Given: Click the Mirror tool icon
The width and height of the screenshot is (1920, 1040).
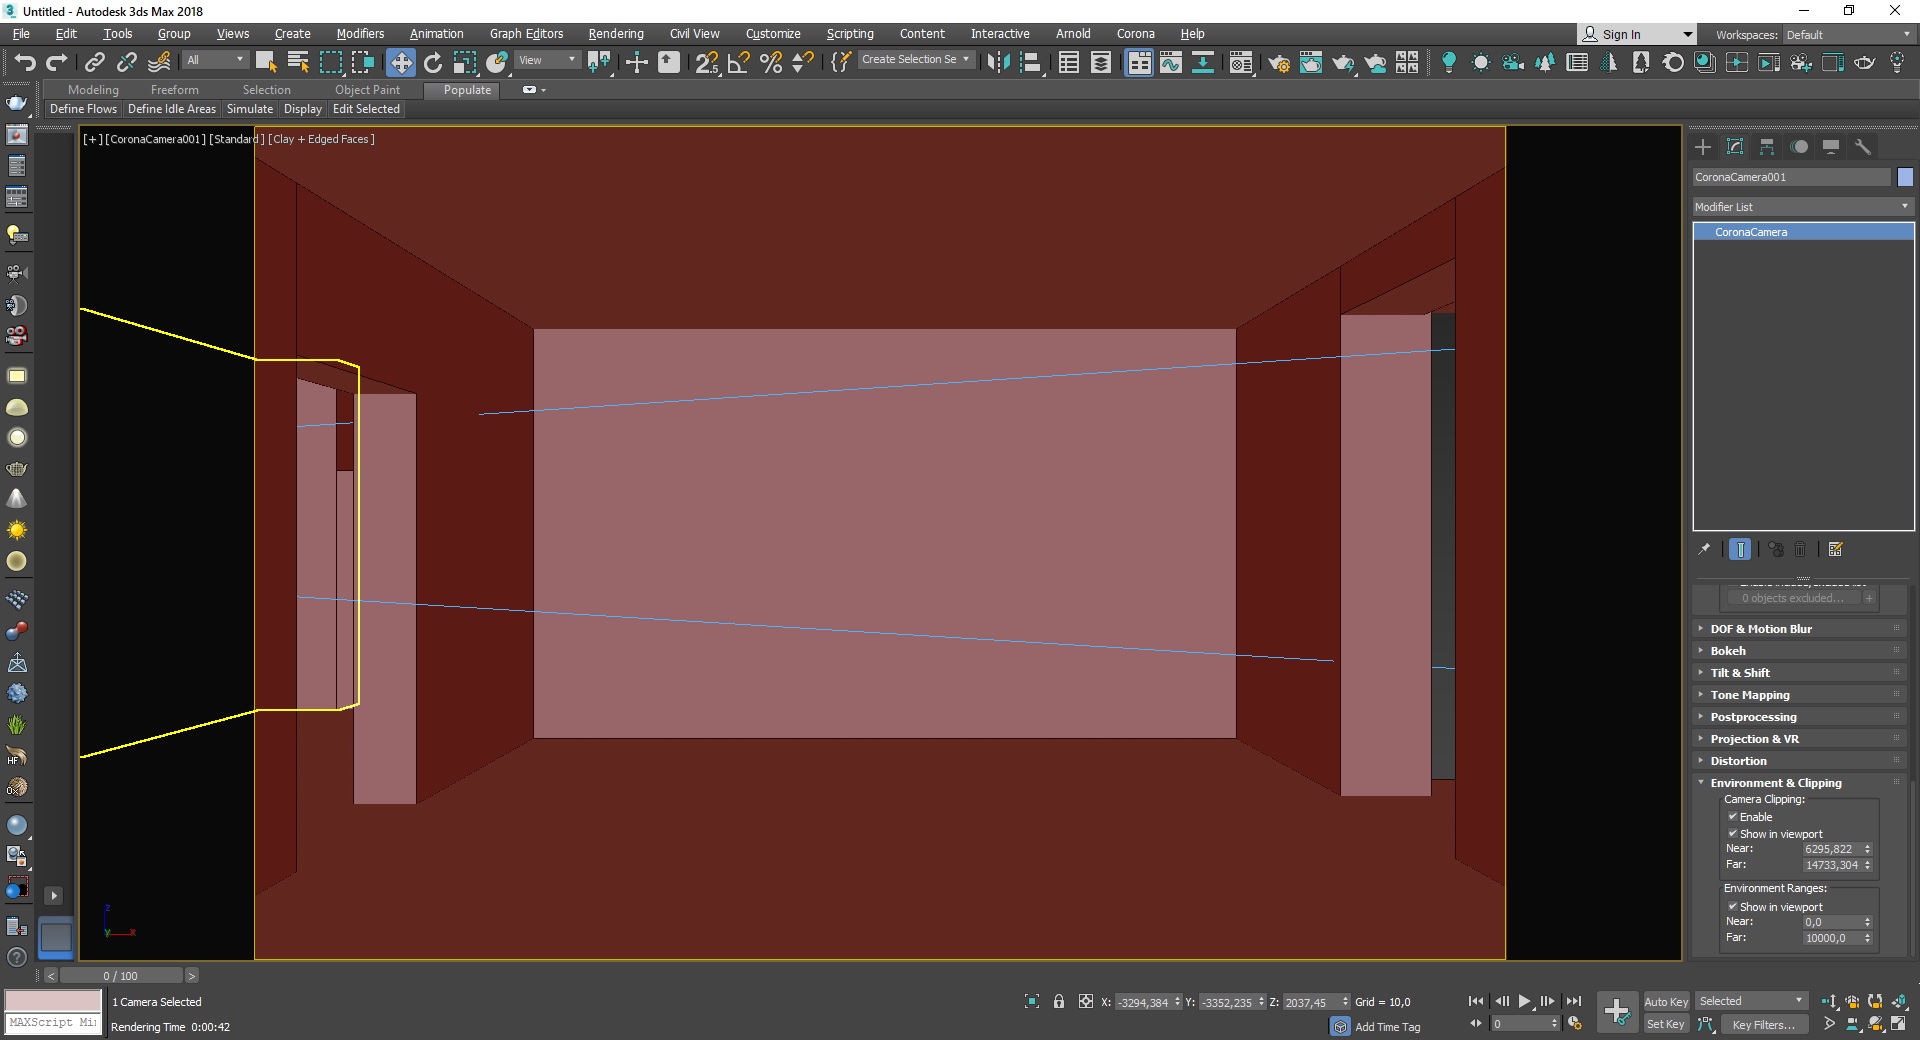Looking at the screenshot, I should point(998,62).
